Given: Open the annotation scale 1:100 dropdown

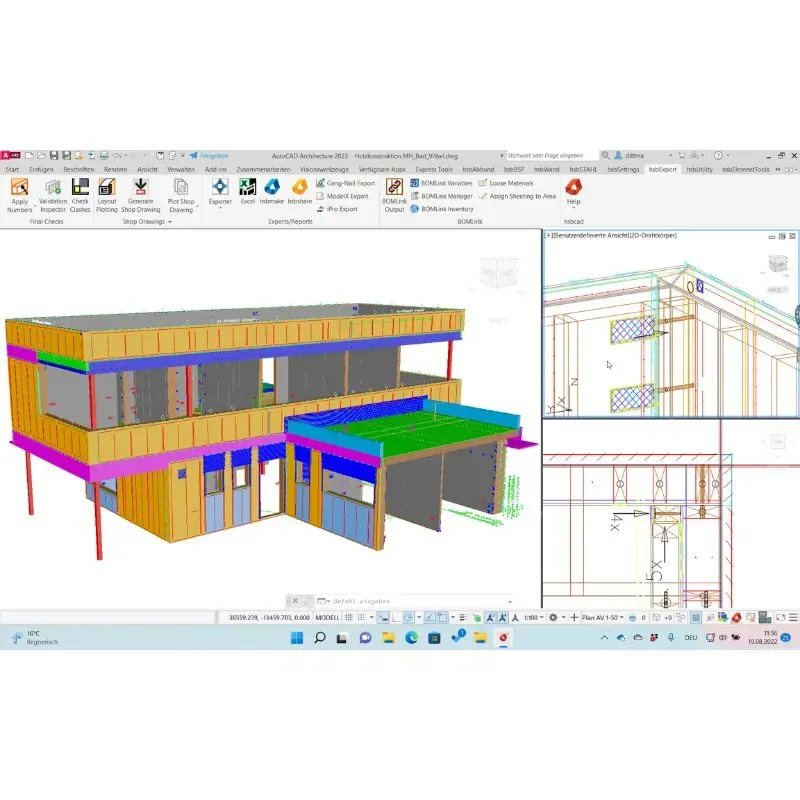Looking at the screenshot, I should (534, 617).
